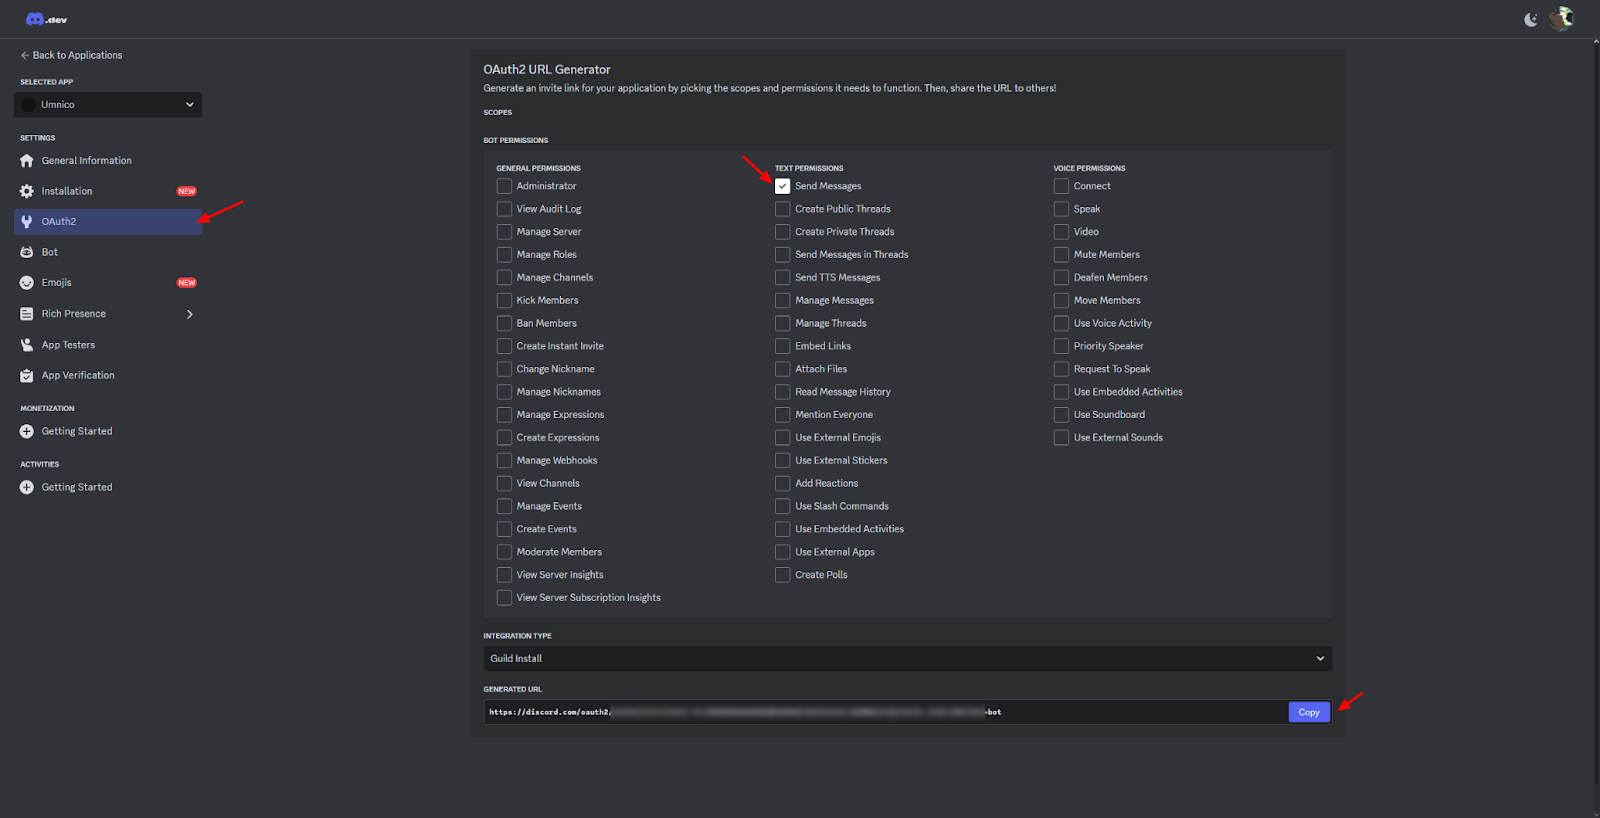Screen dimensions: 1600x818
Task: Go back to Applications
Action: pos(72,55)
